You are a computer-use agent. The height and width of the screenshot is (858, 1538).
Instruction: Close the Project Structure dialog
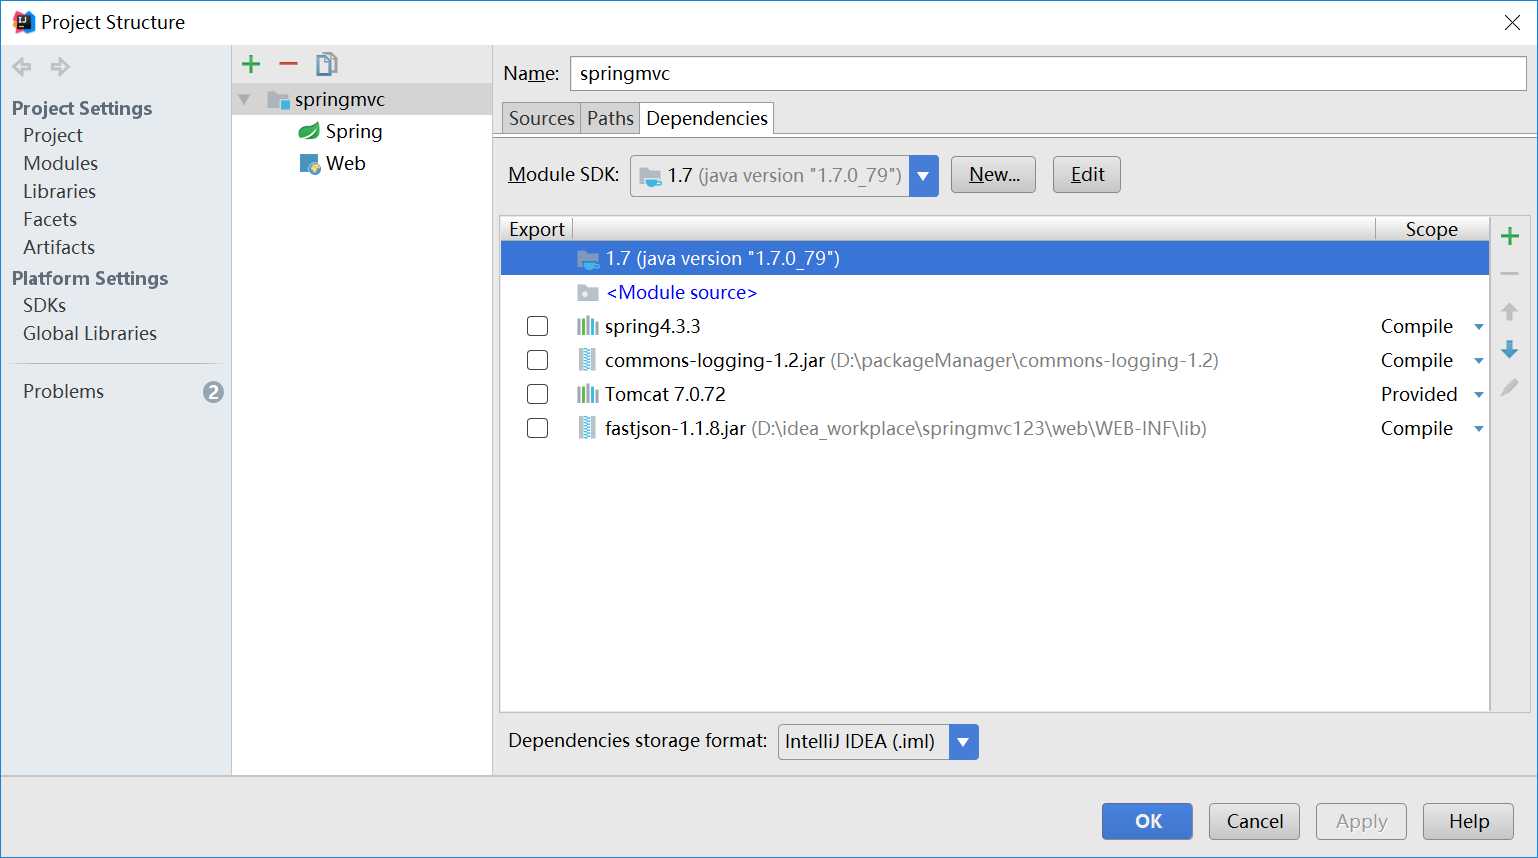tap(1512, 22)
